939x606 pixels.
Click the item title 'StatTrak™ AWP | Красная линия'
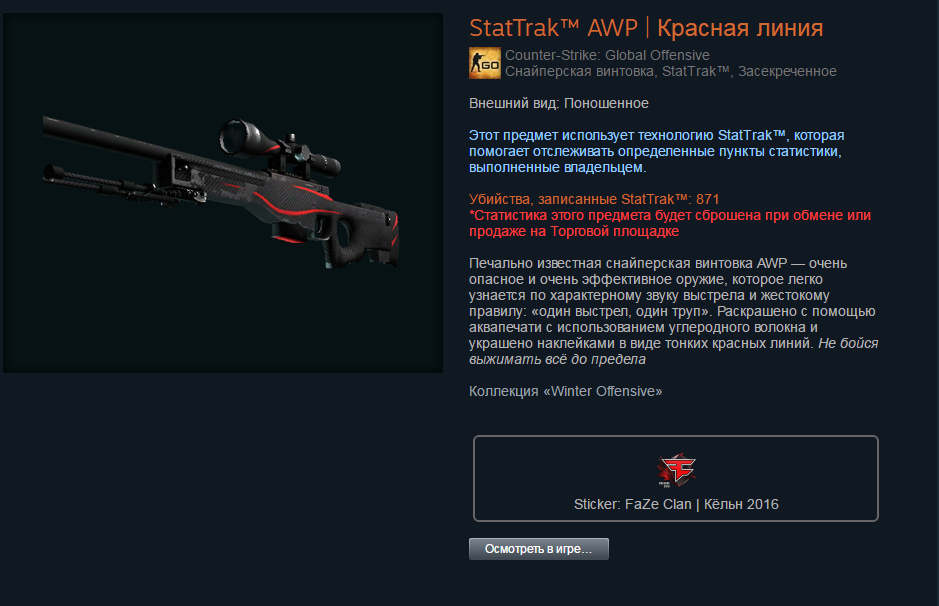646,28
